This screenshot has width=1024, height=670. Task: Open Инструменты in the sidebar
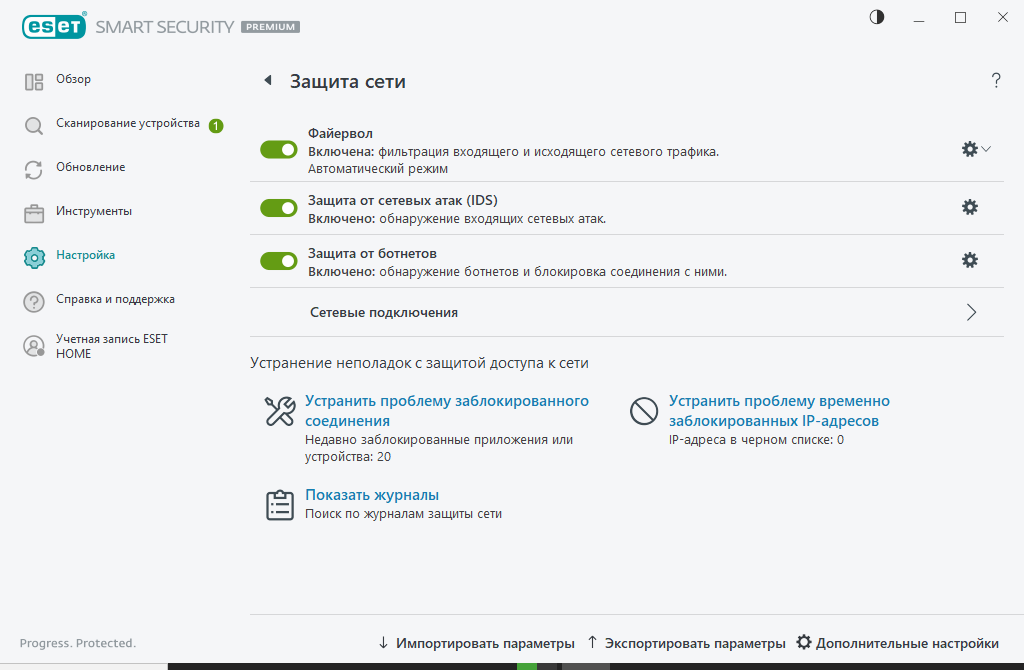(x=94, y=211)
